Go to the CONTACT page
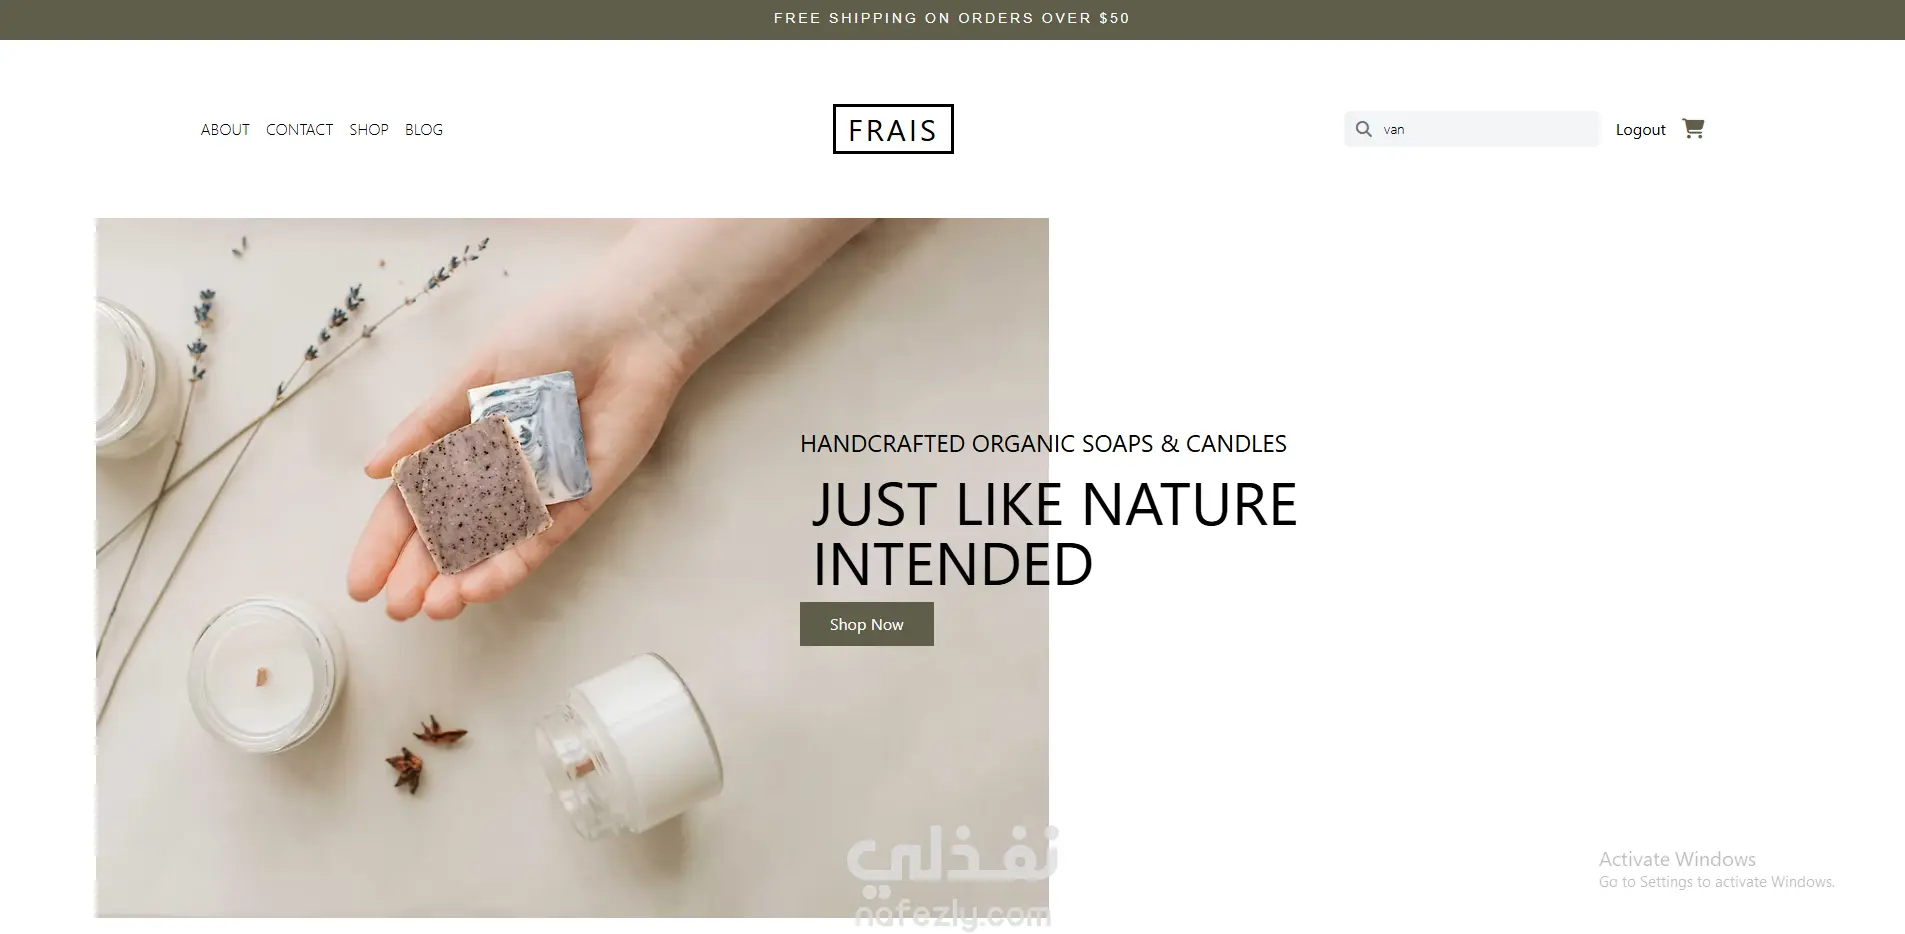This screenshot has width=1905, height=934. (299, 130)
